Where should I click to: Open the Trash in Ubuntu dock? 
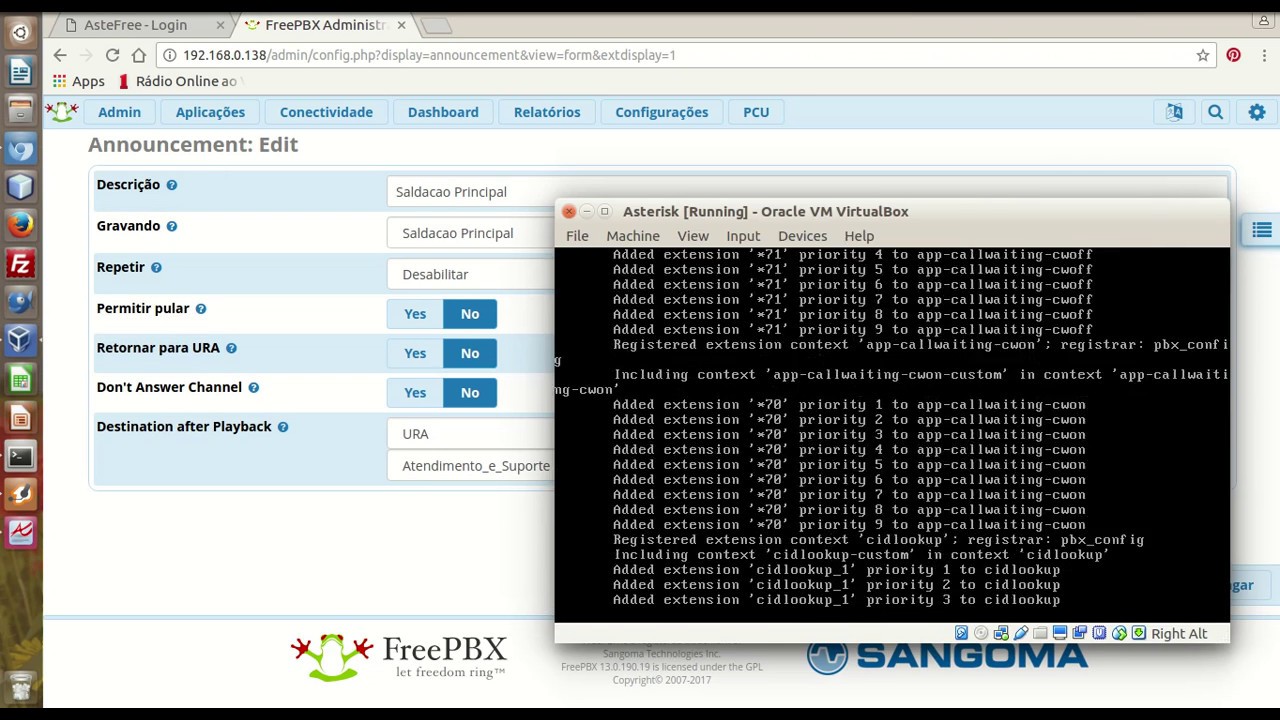pos(20,688)
